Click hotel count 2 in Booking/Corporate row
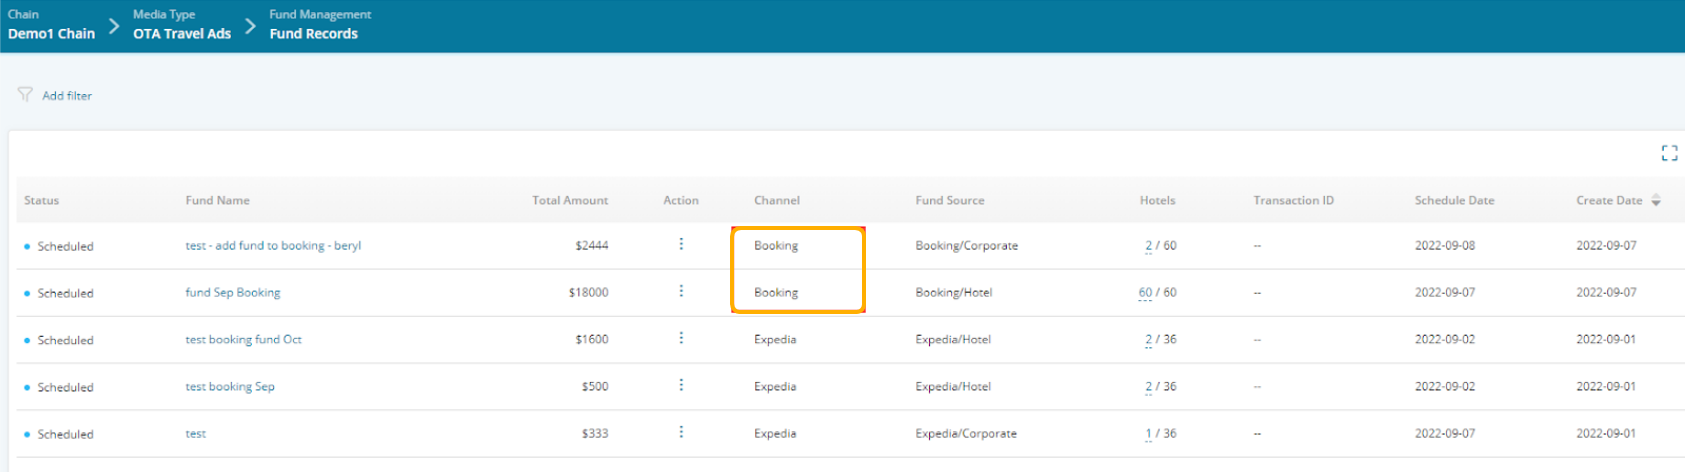This screenshot has width=1686, height=472. (x=1148, y=246)
